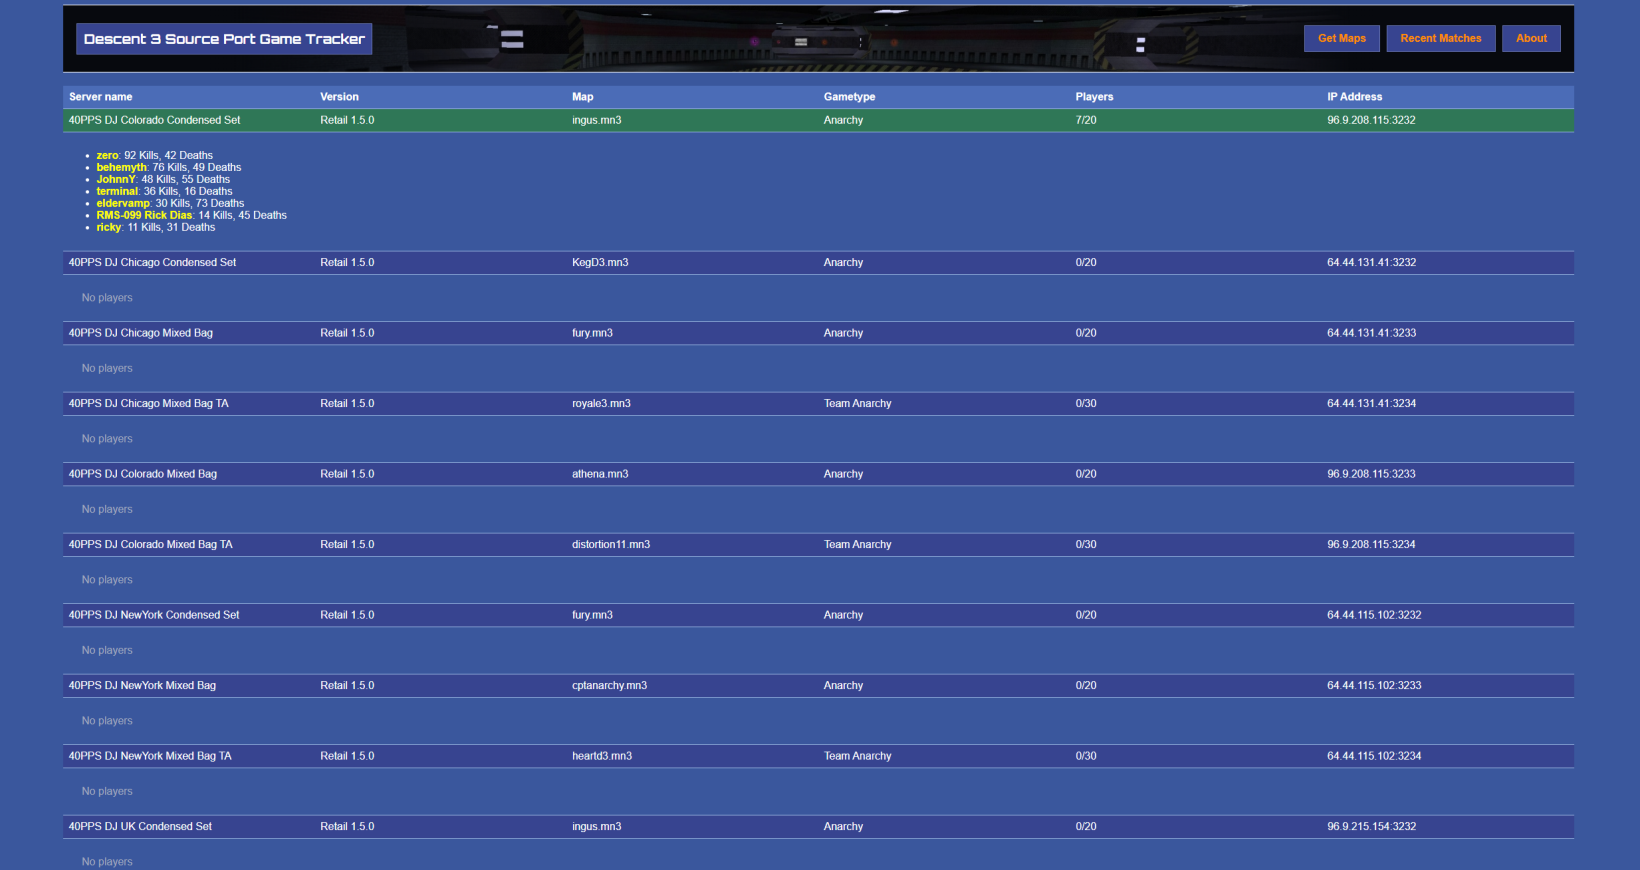Click Team Anarchy gametype in distortion11.mn3 row
Screen dimensions: 1640x870
click(x=857, y=545)
